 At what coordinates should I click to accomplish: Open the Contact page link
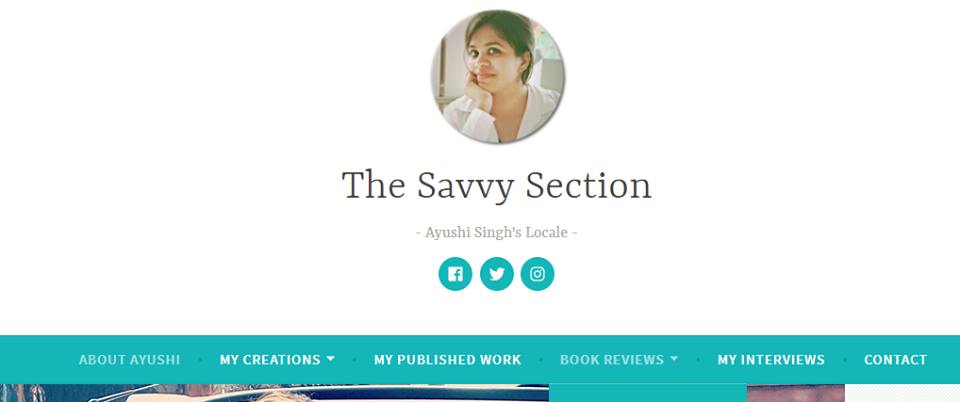tap(895, 360)
